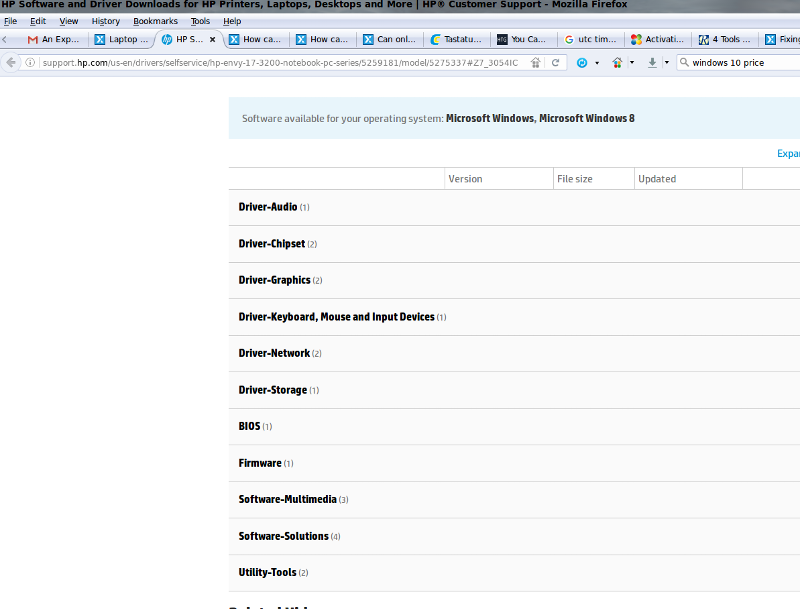Open dropdown arrow beside the Downloads icon

pos(666,63)
